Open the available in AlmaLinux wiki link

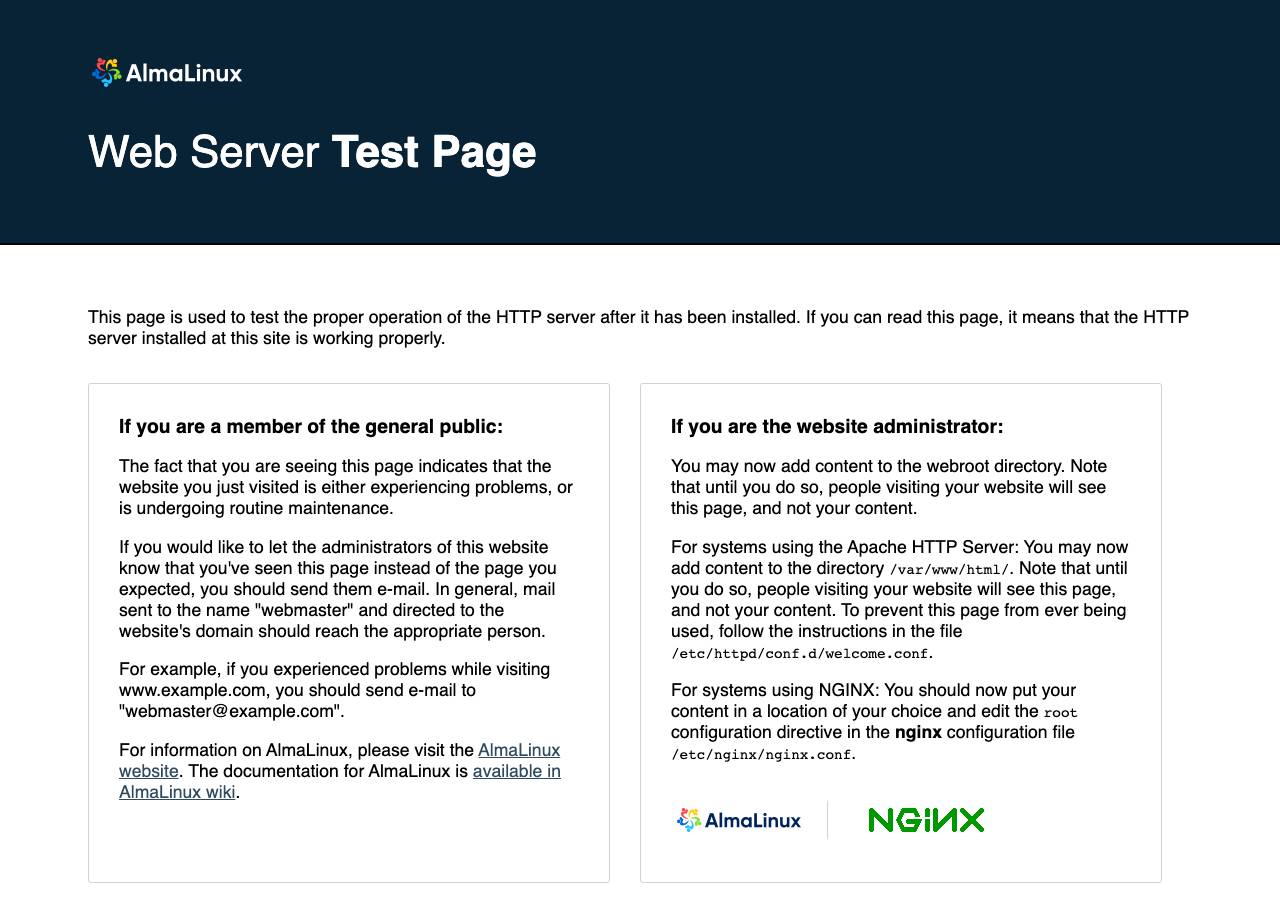pyautogui.click(x=340, y=782)
